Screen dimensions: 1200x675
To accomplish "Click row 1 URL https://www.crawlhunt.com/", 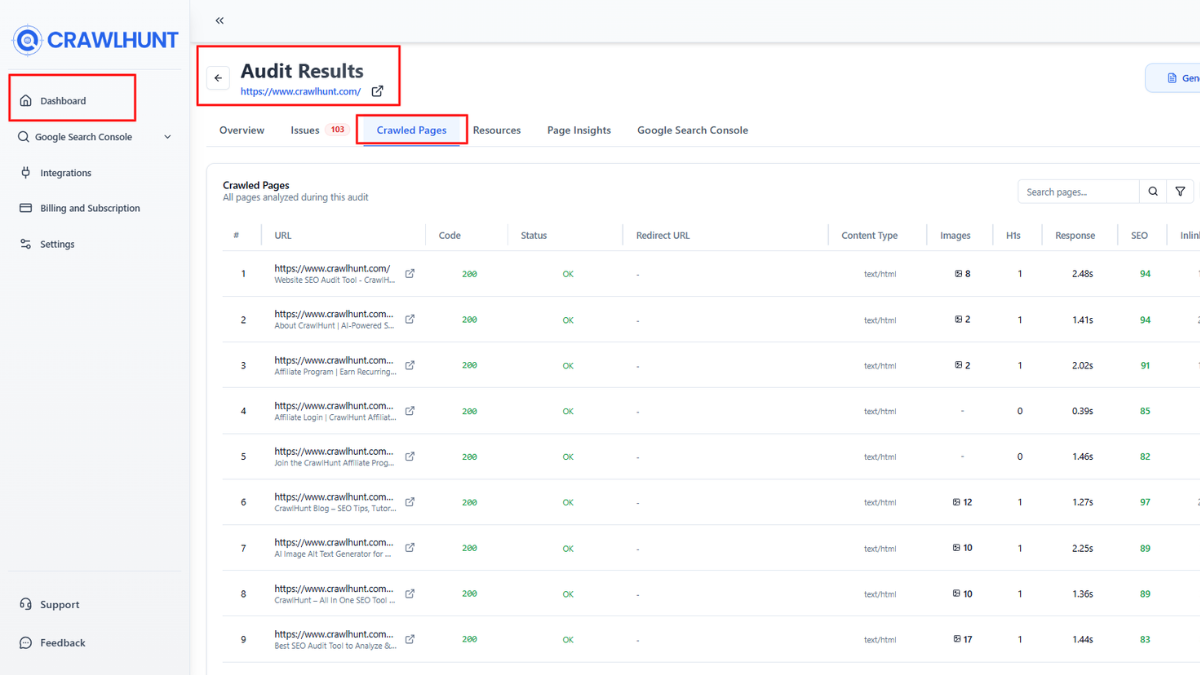I will tap(332, 269).
